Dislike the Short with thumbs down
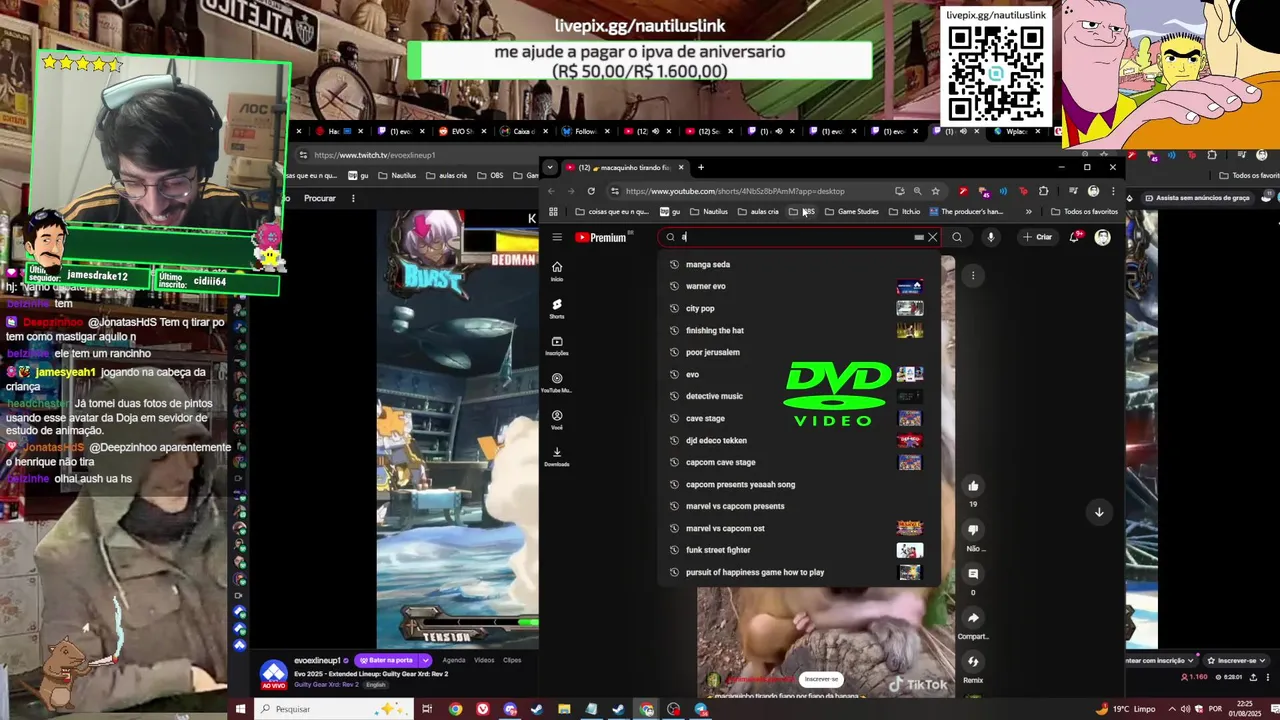Viewport: 1280px width, 720px height. coord(973,530)
